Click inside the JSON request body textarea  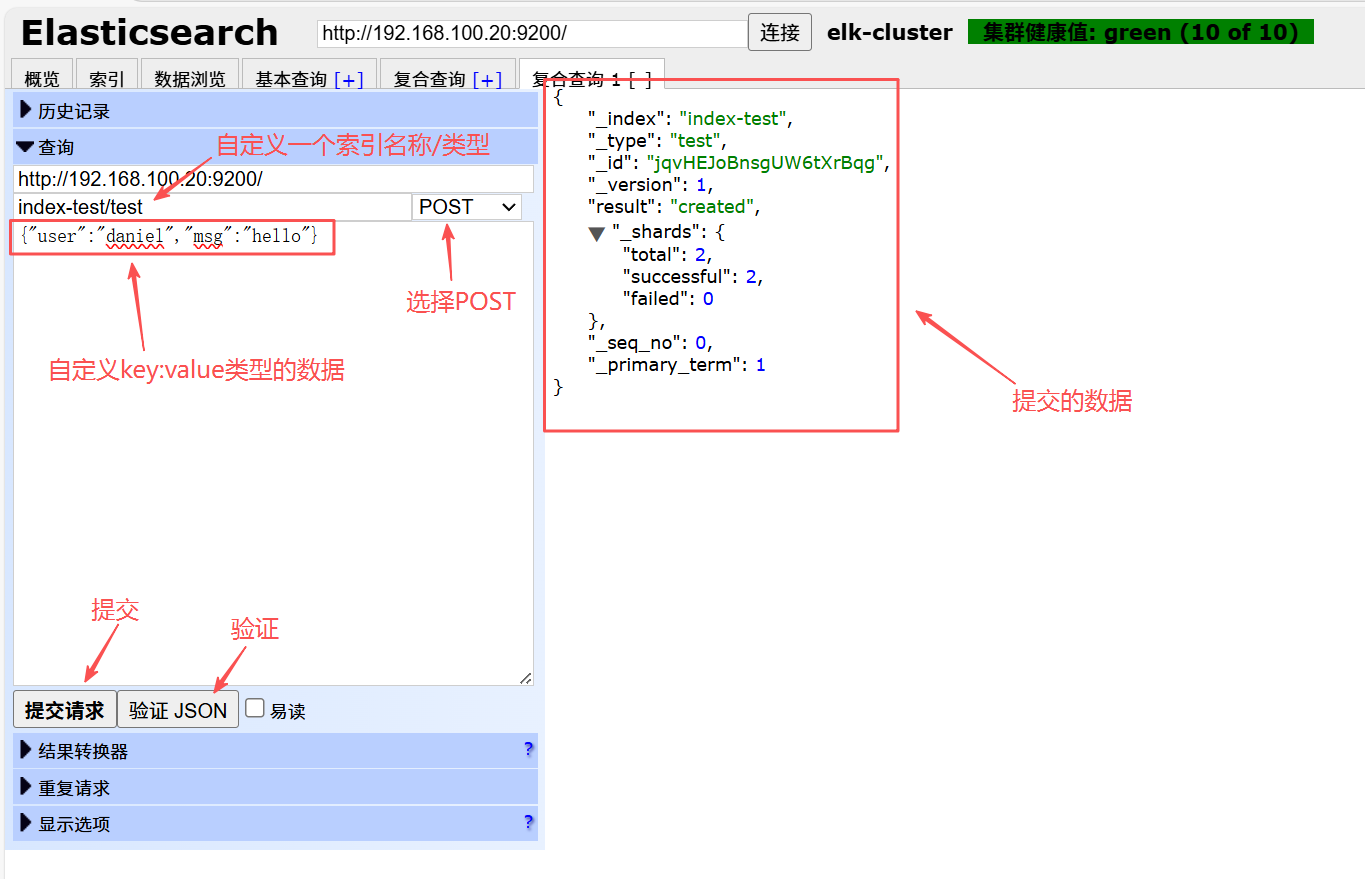(273, 453)
